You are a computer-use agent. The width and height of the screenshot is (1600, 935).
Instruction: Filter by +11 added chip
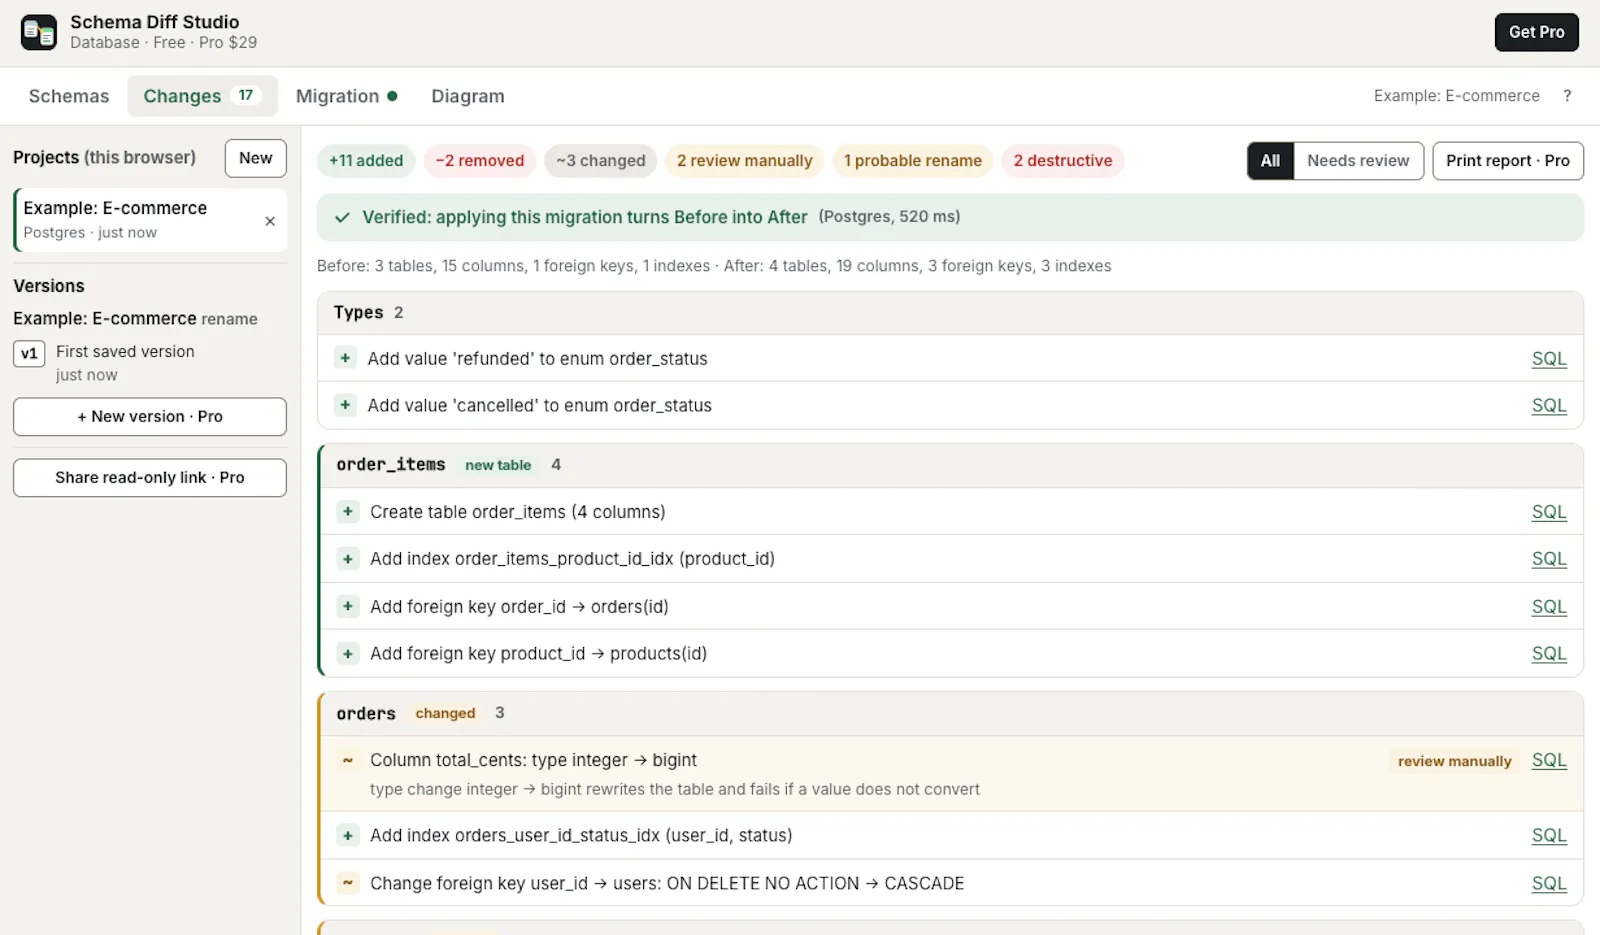(x=366, y=161)
